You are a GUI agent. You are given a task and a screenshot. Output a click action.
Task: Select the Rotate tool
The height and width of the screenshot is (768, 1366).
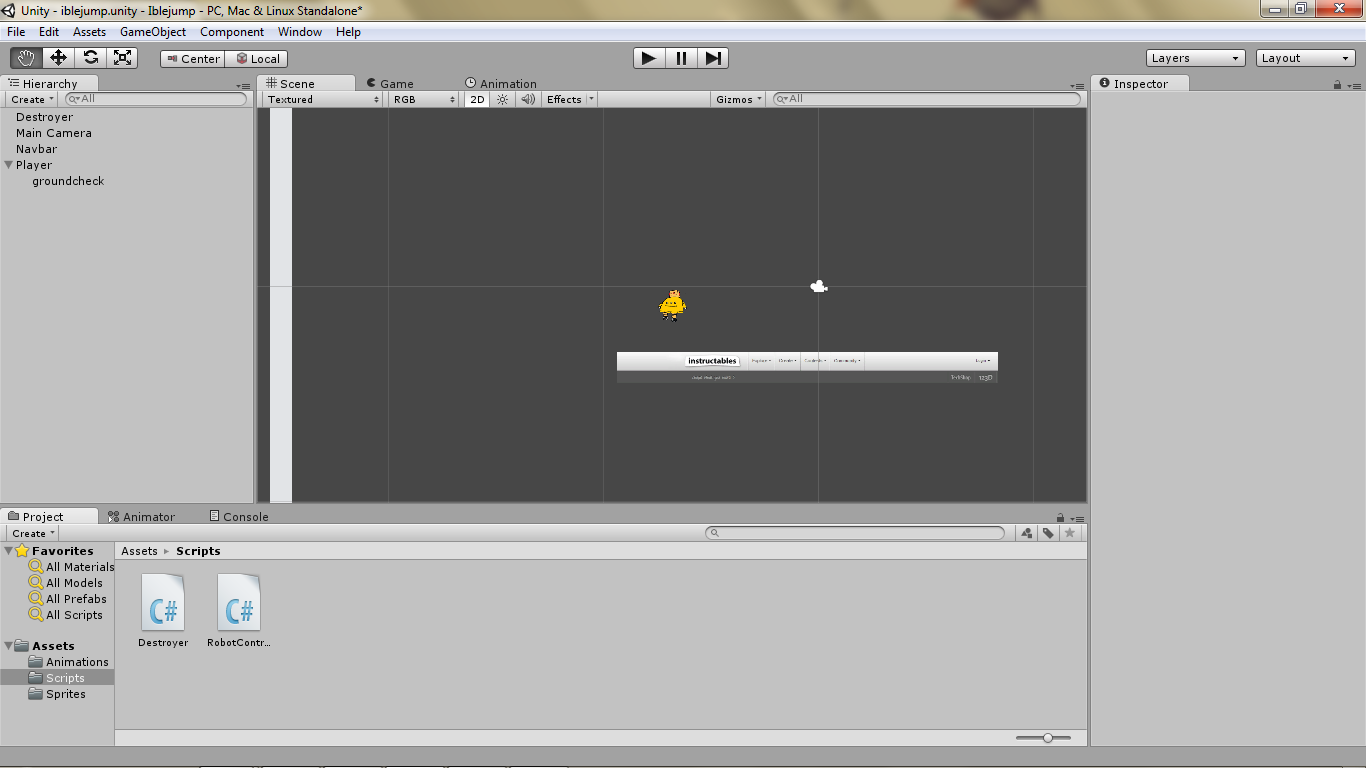90,57
